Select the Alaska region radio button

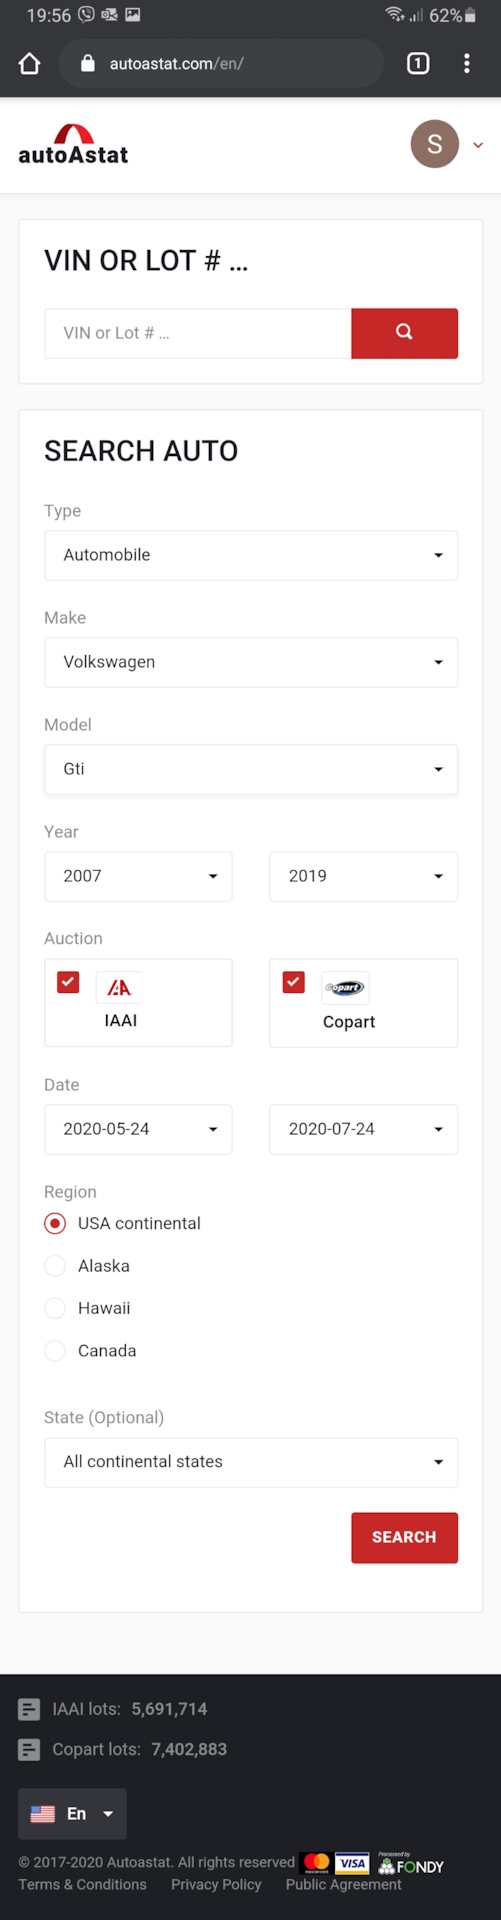[x=56, y=1266]
